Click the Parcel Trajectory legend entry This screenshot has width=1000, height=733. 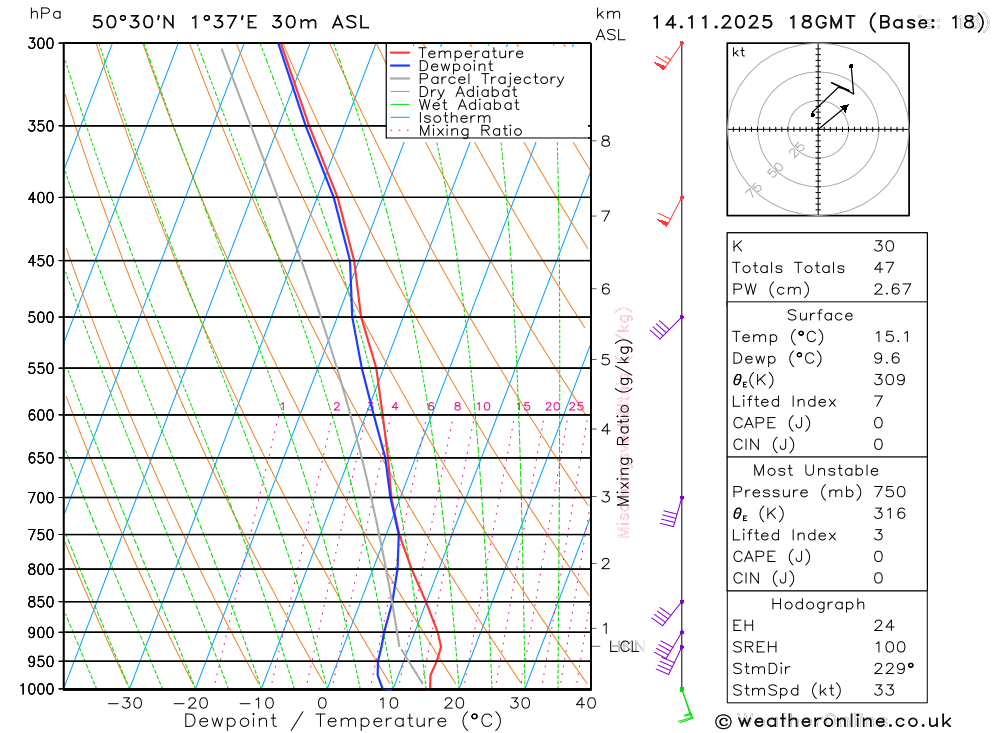[x=477, y=79]
